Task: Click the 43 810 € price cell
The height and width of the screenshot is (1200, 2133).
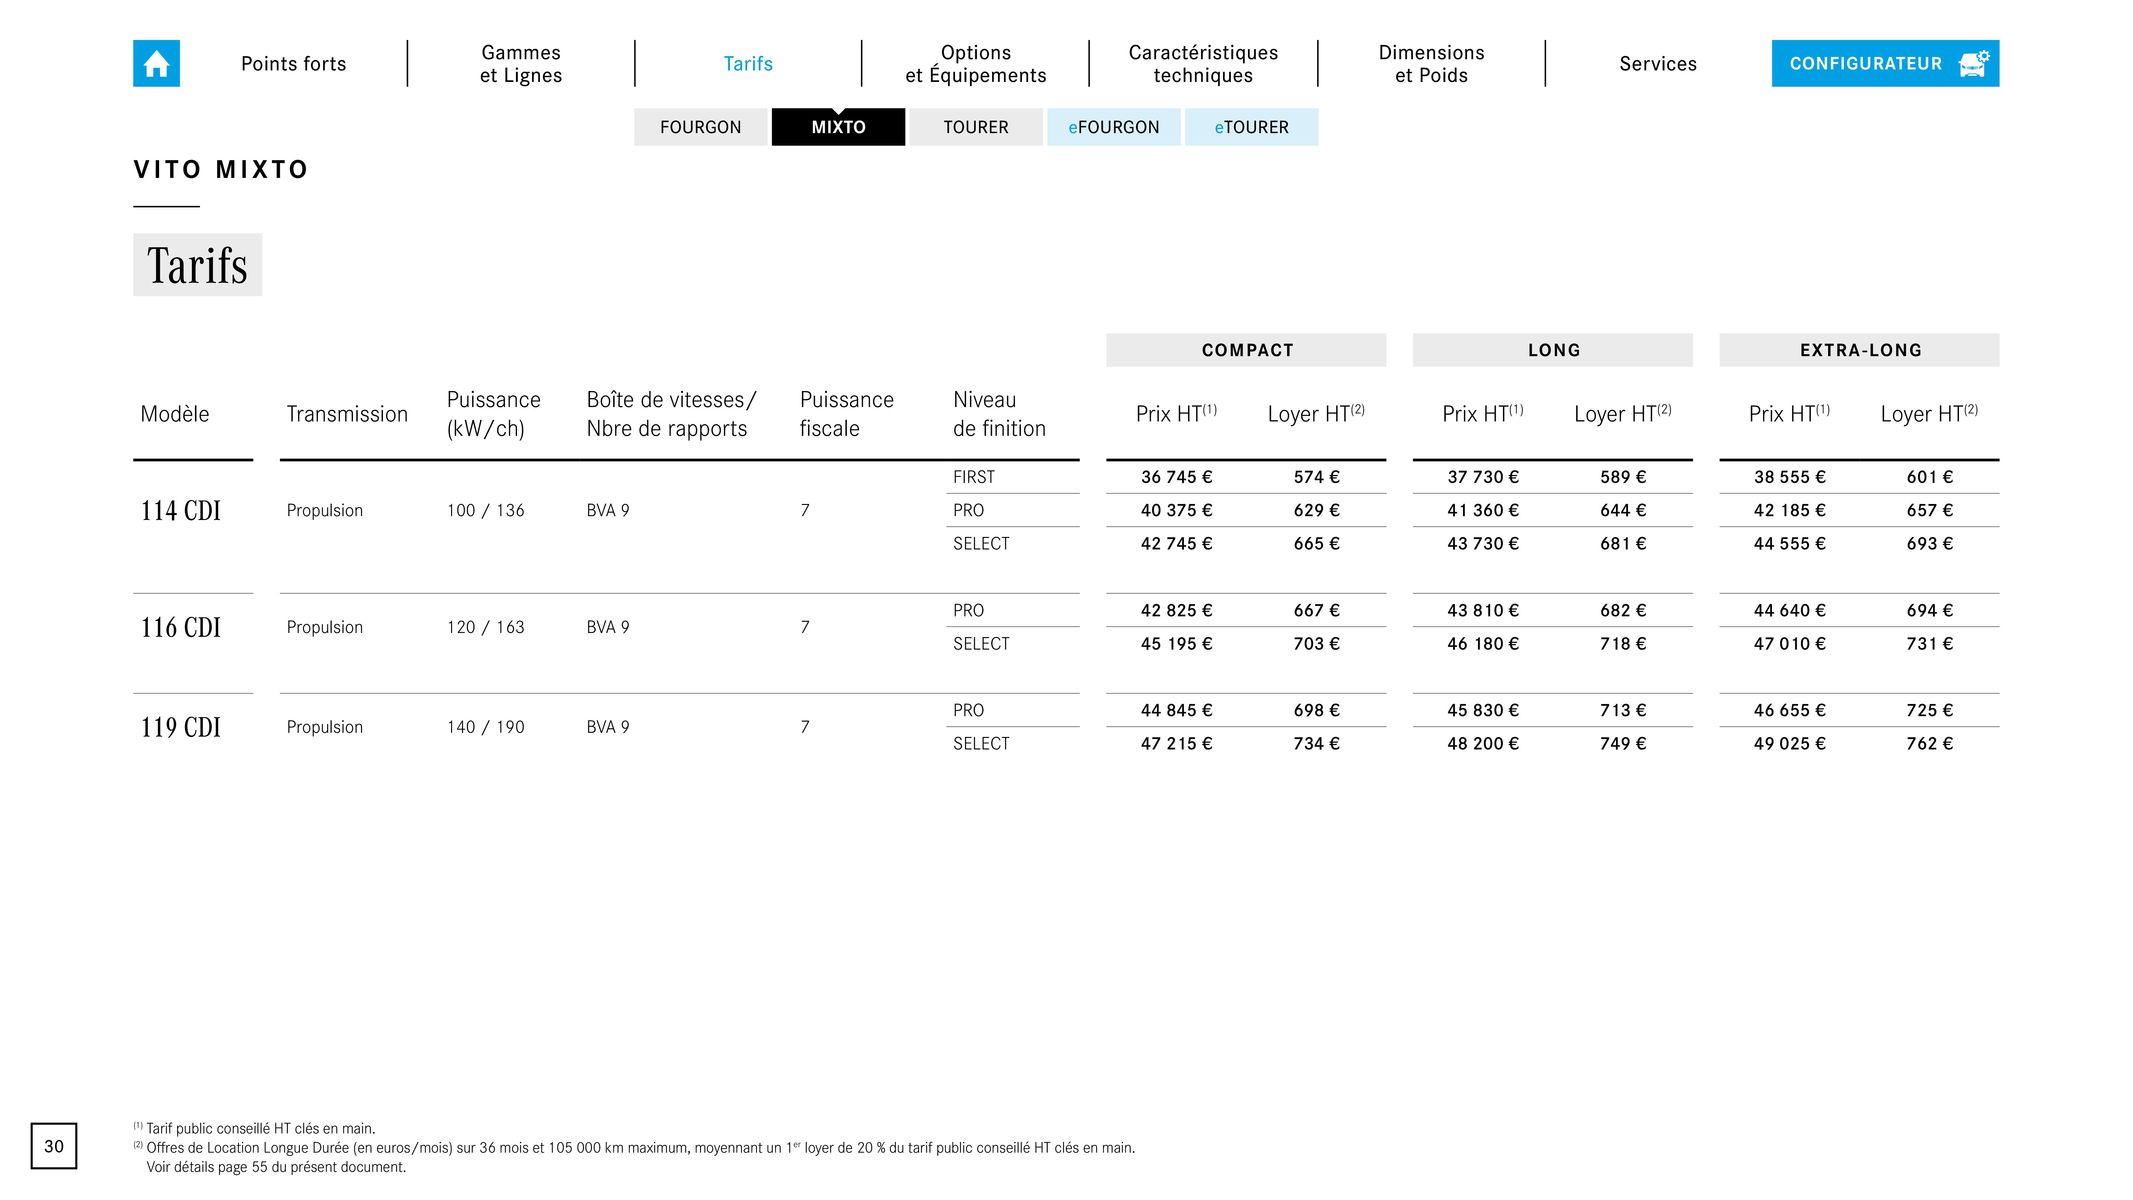Action: (x=1483, y=610)
